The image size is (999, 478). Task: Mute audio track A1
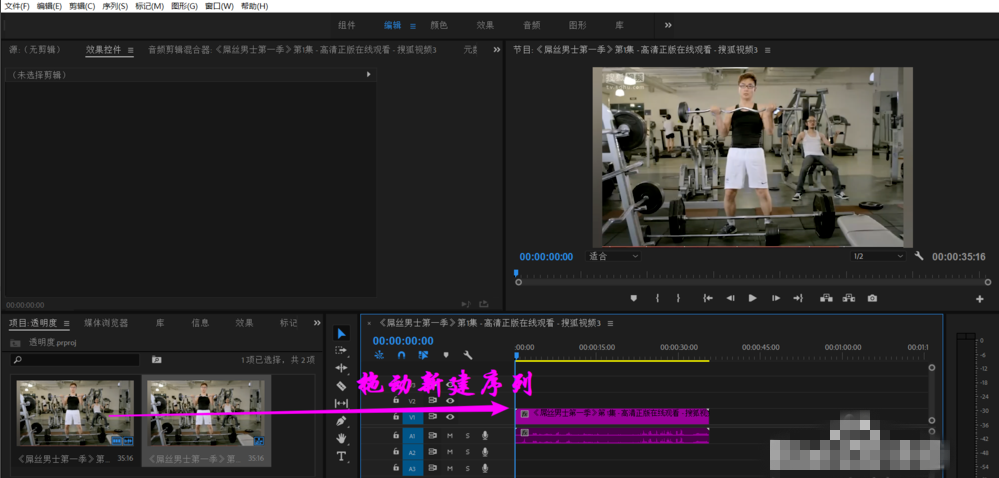click(450, 436)
